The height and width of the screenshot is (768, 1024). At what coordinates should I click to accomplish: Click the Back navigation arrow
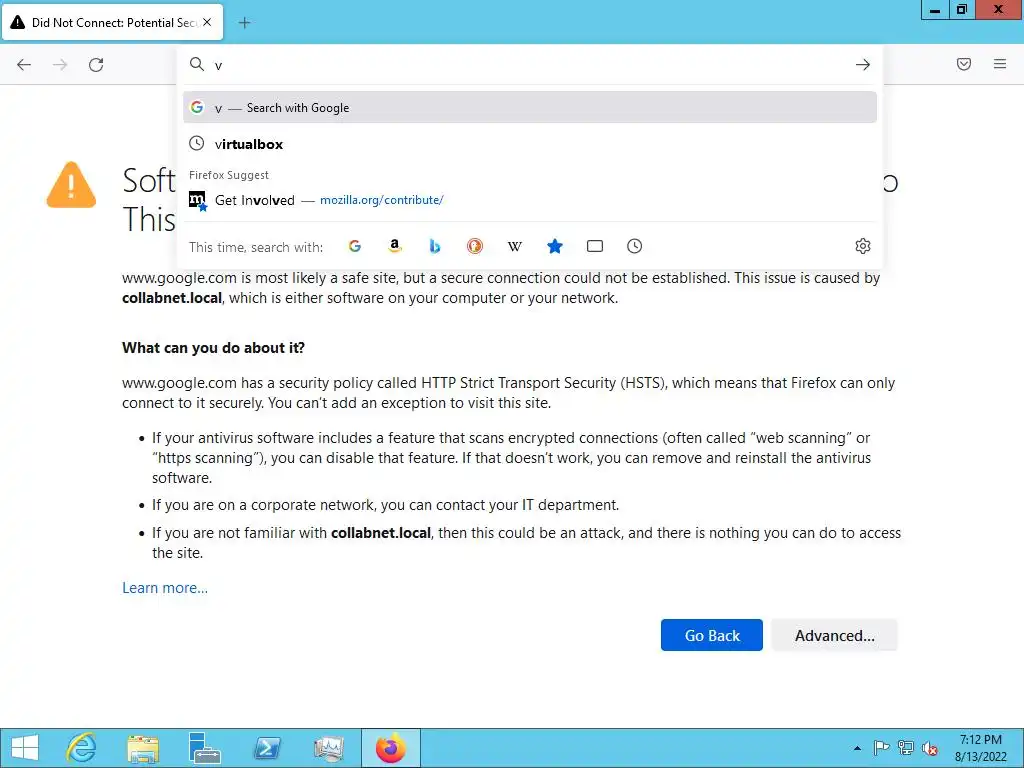24,65
